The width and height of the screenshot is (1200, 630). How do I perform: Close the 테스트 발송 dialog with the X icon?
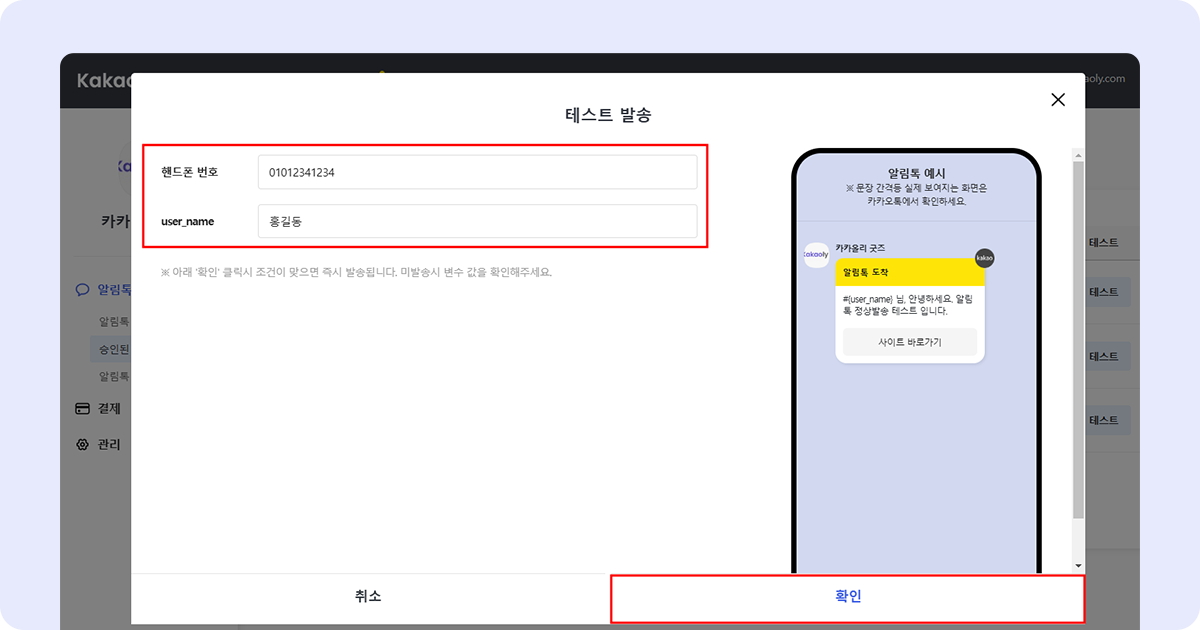tap(1058, 100)
